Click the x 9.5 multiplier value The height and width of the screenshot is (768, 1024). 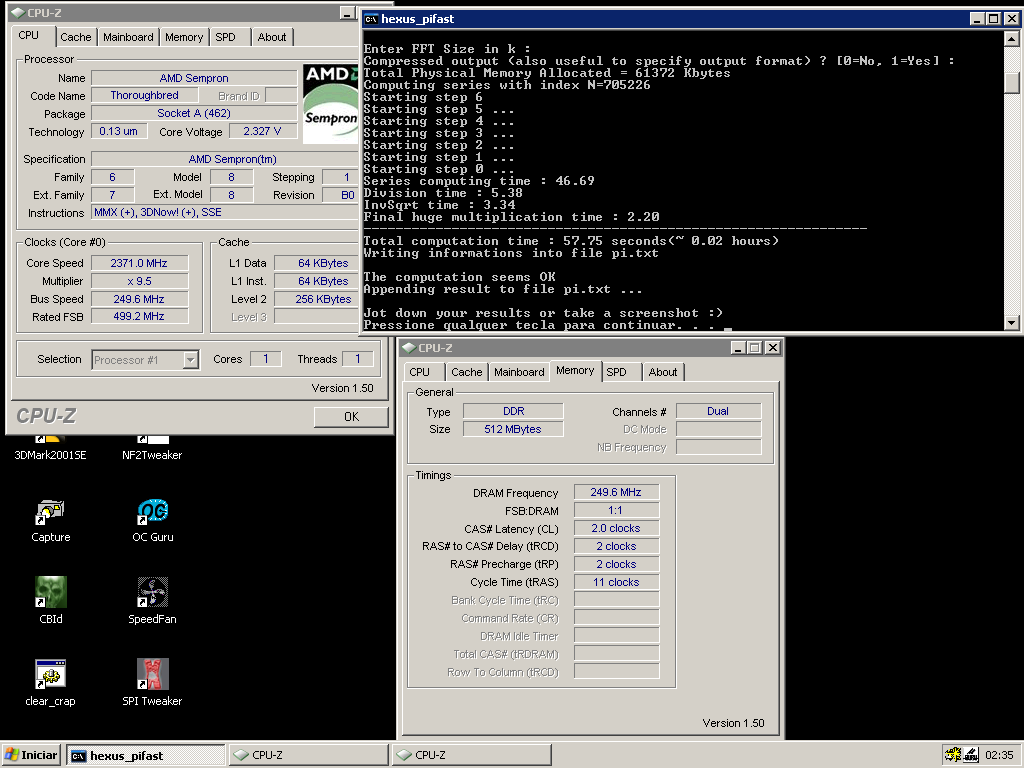(139, 281)
